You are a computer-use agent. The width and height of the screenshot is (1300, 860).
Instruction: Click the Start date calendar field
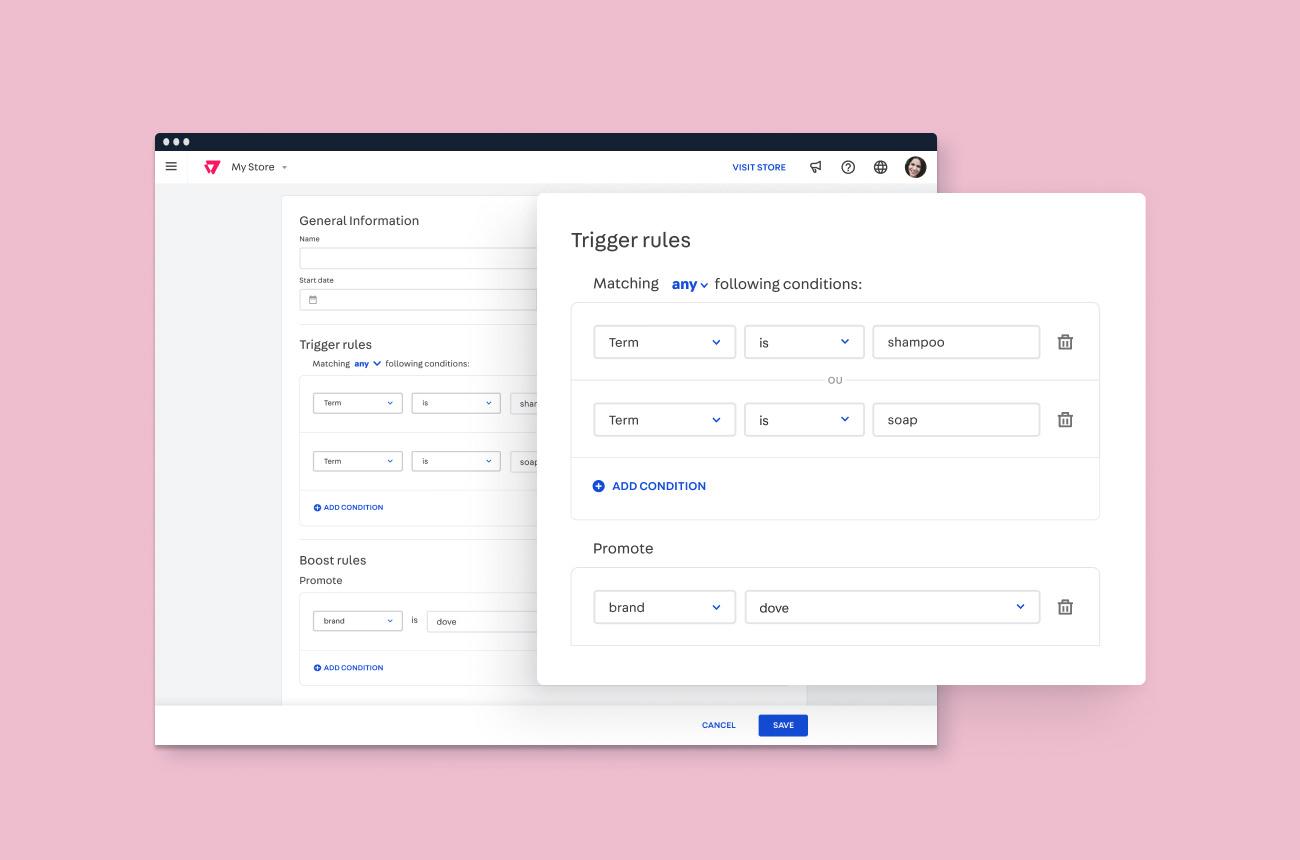point(417,300)
